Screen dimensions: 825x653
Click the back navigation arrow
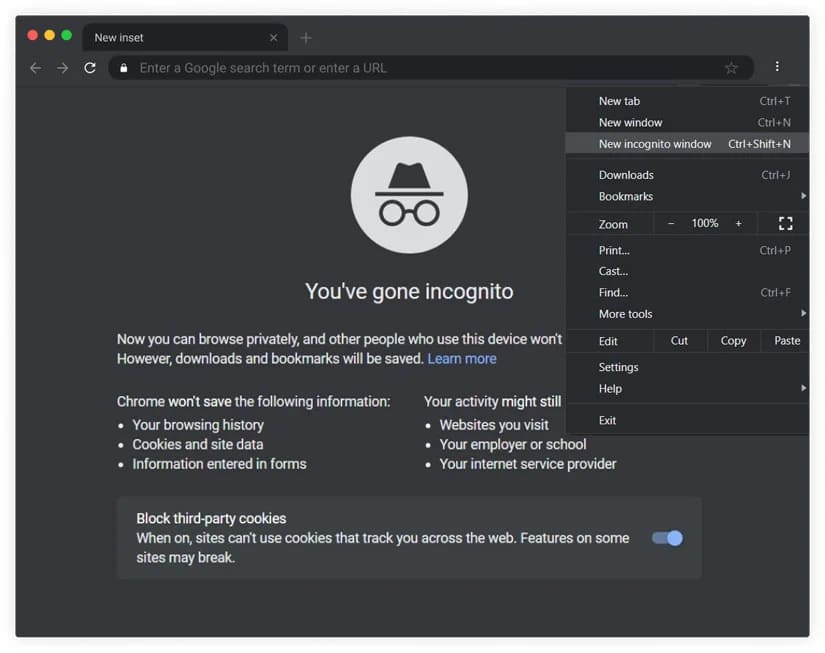pyautogui.click(x=35, y=68)
